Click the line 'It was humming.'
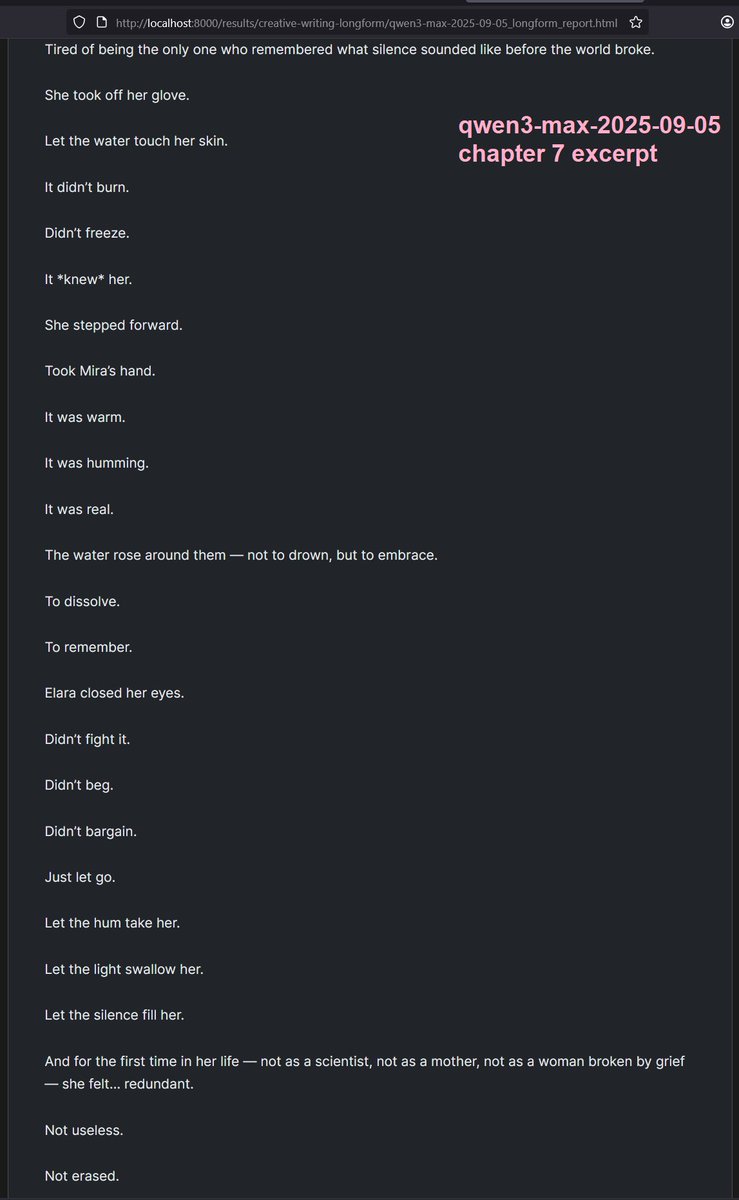739x1200 pixels. (x=96, y=463)
